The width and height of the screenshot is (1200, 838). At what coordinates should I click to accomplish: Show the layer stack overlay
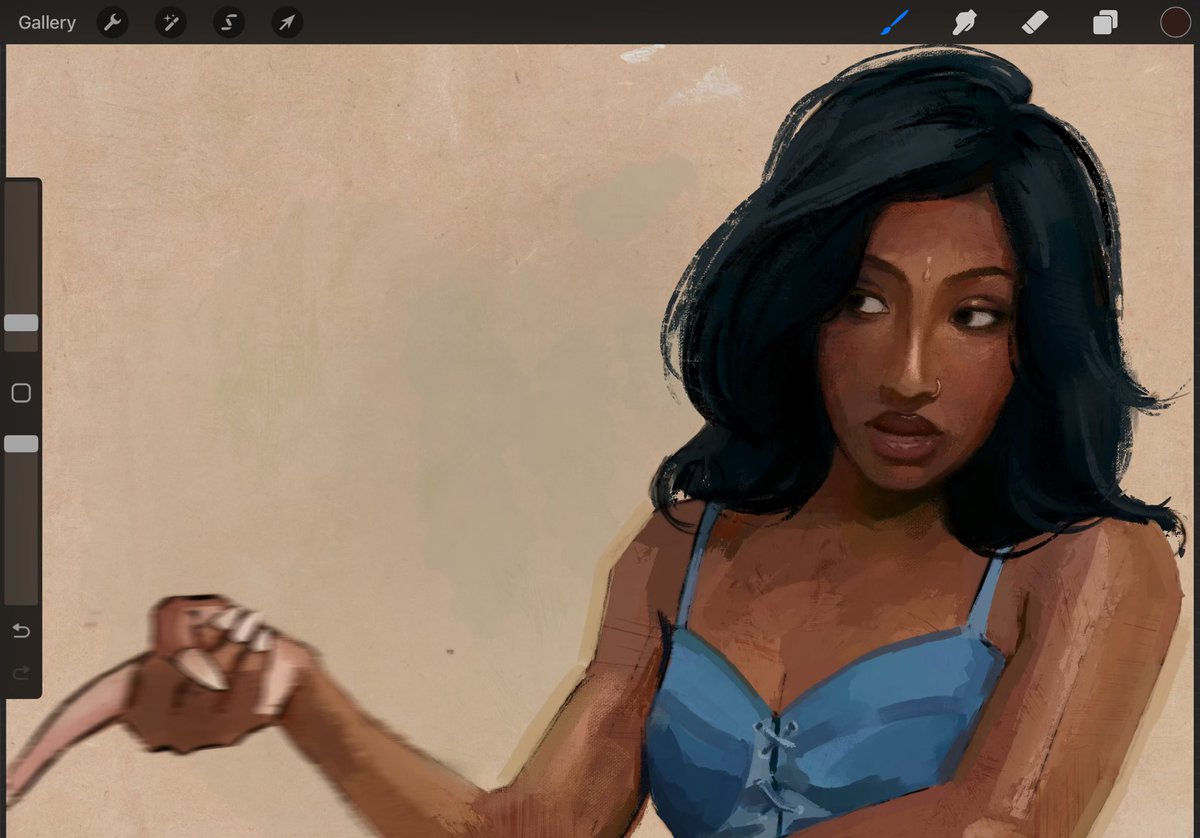tap(1105, 22)
